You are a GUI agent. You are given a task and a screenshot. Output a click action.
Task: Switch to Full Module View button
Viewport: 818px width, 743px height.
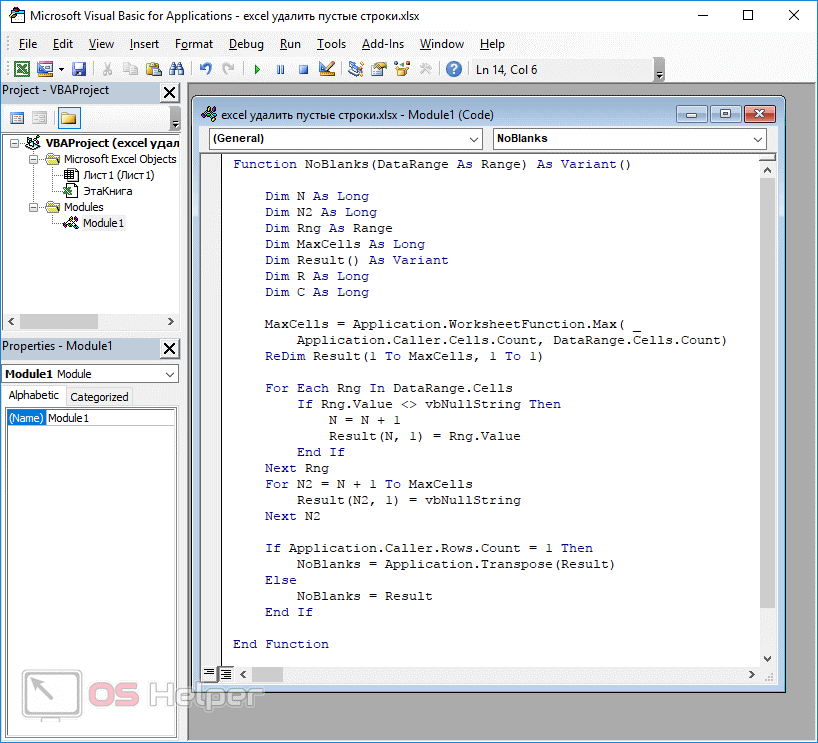point(226,672)
